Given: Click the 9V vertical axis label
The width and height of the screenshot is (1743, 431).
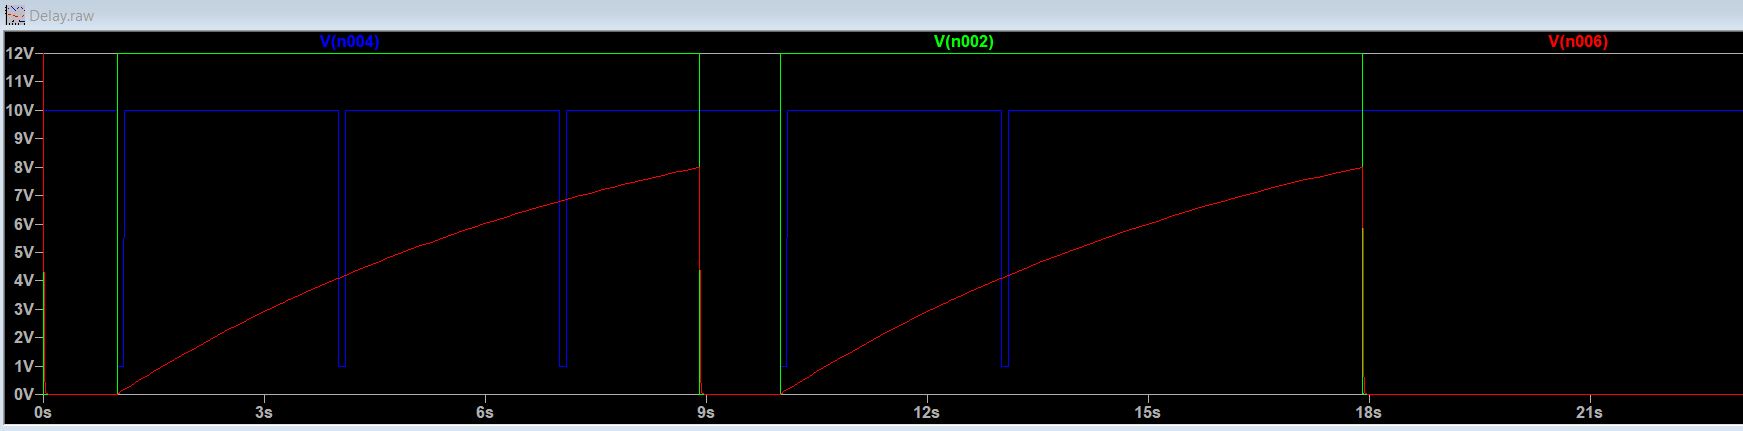Looking at the screenshot, I should 24,139.
